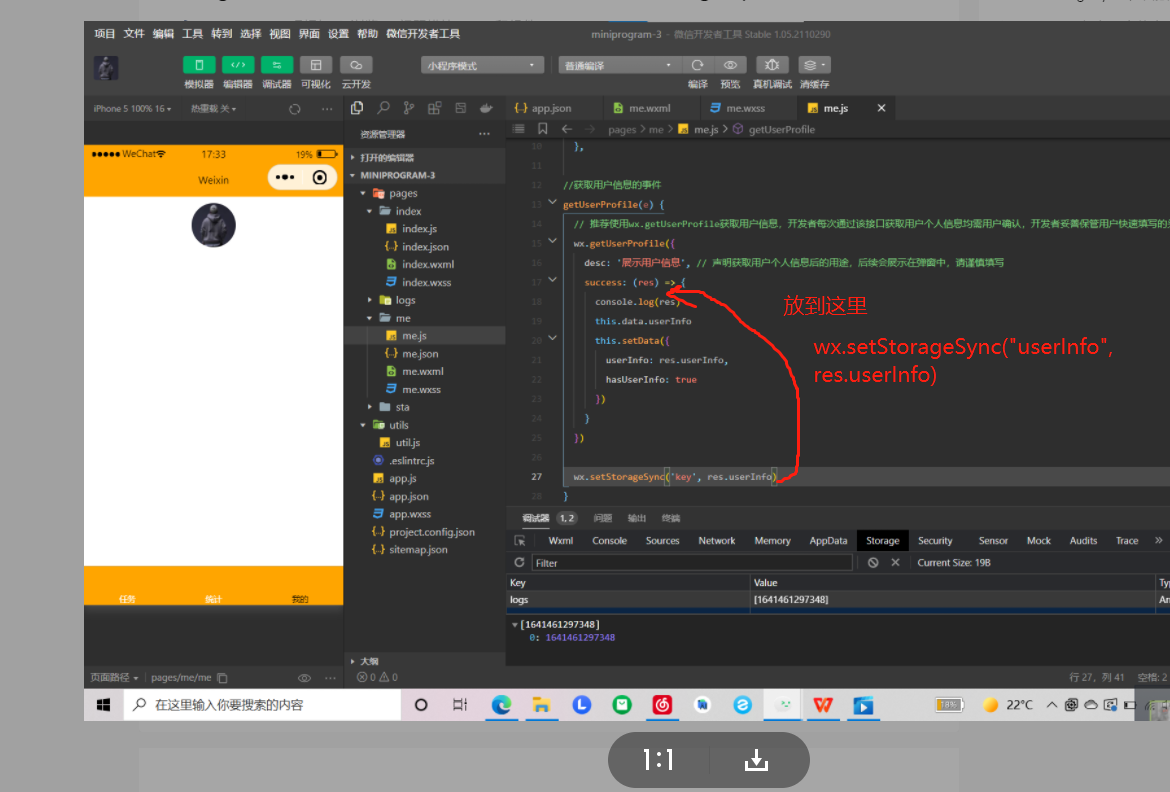Screen dimensions: 1170x792
Task: Toggle the debugger panel button
Action: point(276,65)
